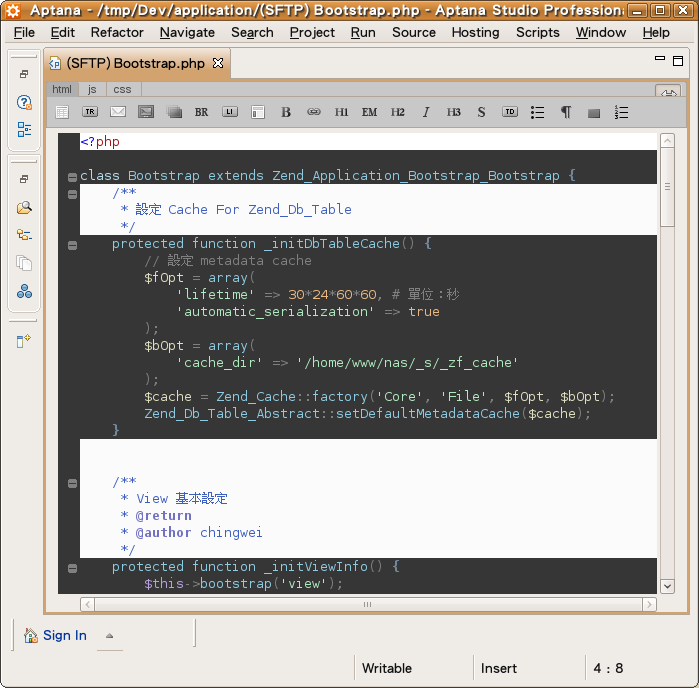Click the horizontal scrollbar thumb

368,605
